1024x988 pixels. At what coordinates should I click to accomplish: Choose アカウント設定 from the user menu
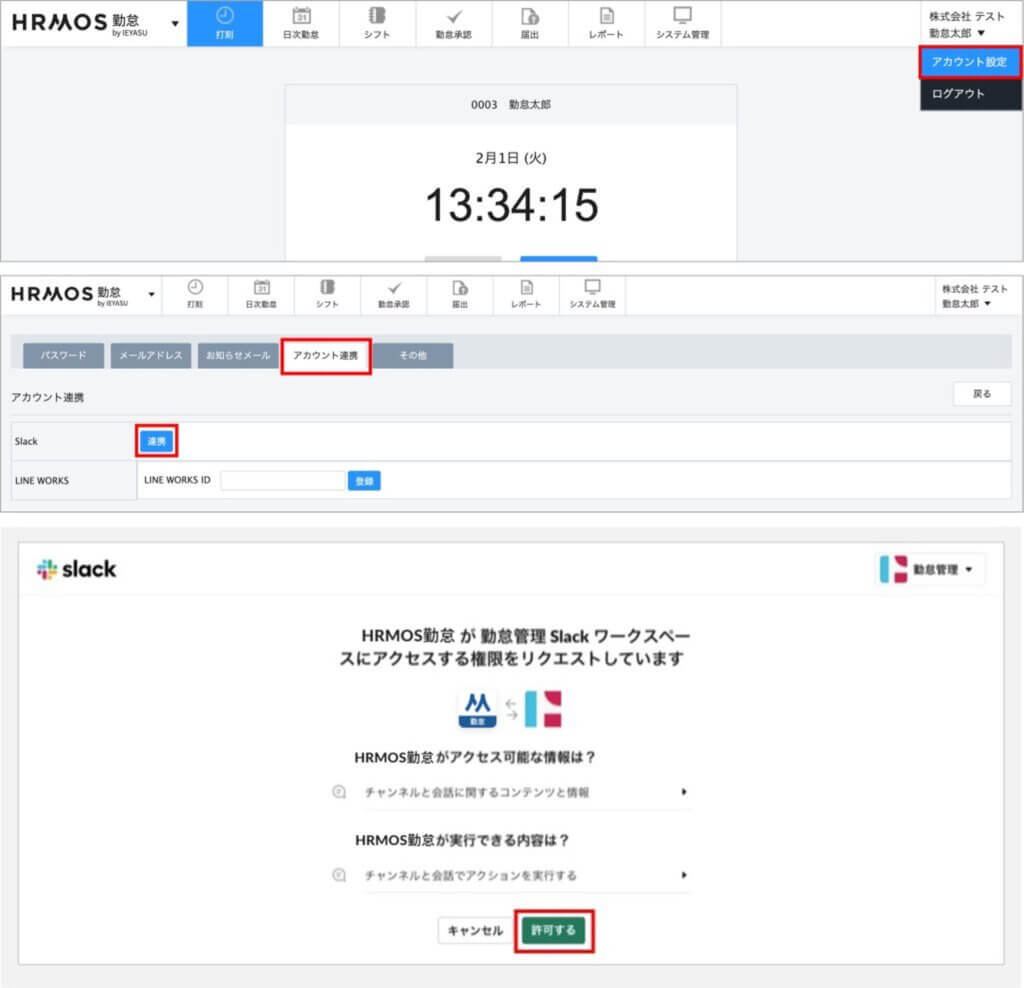969,62
